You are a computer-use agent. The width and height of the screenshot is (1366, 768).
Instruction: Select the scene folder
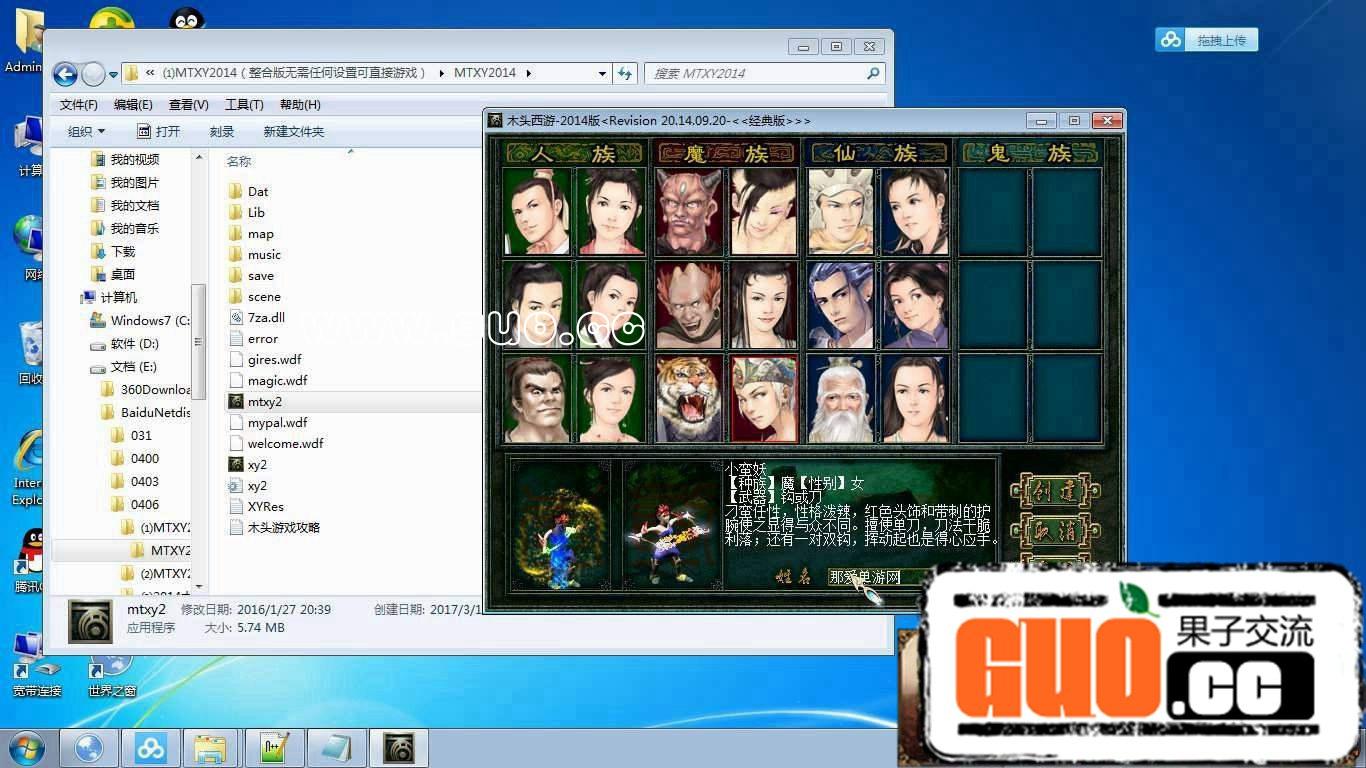254,296
